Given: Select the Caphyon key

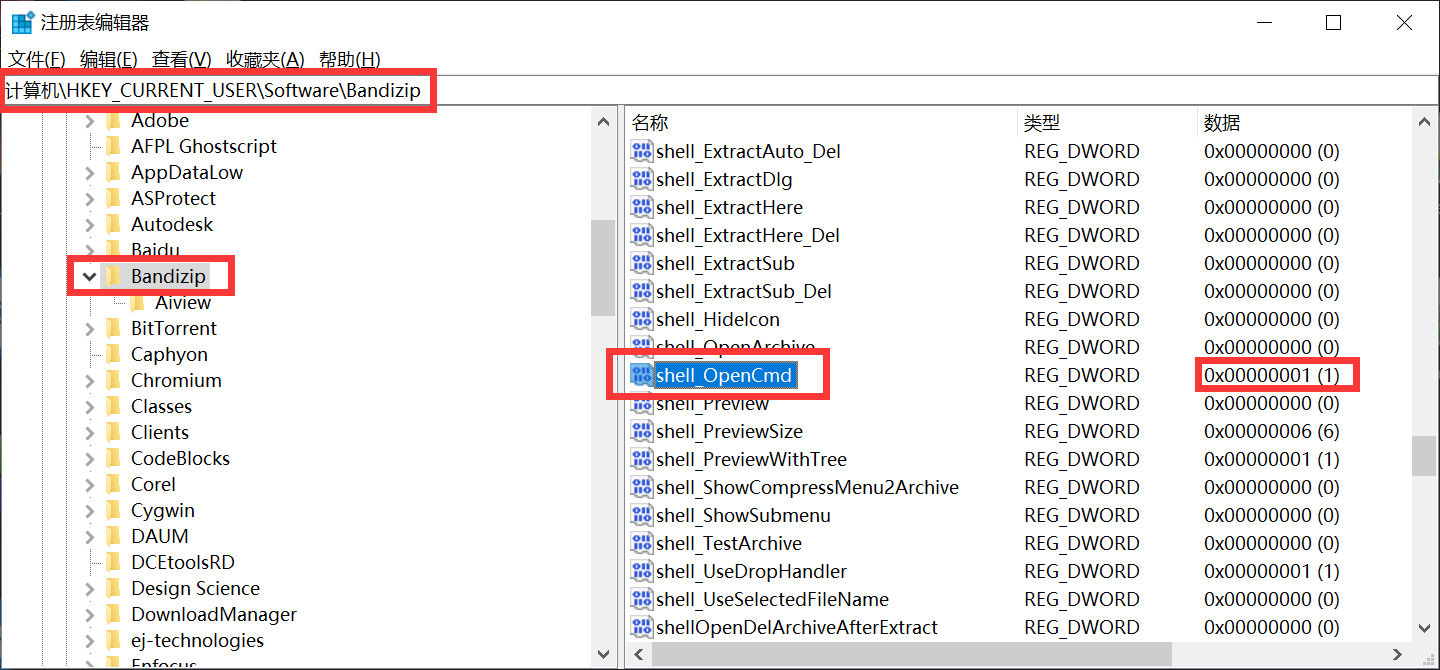Looking at the screenshot, I should point(169,355).
